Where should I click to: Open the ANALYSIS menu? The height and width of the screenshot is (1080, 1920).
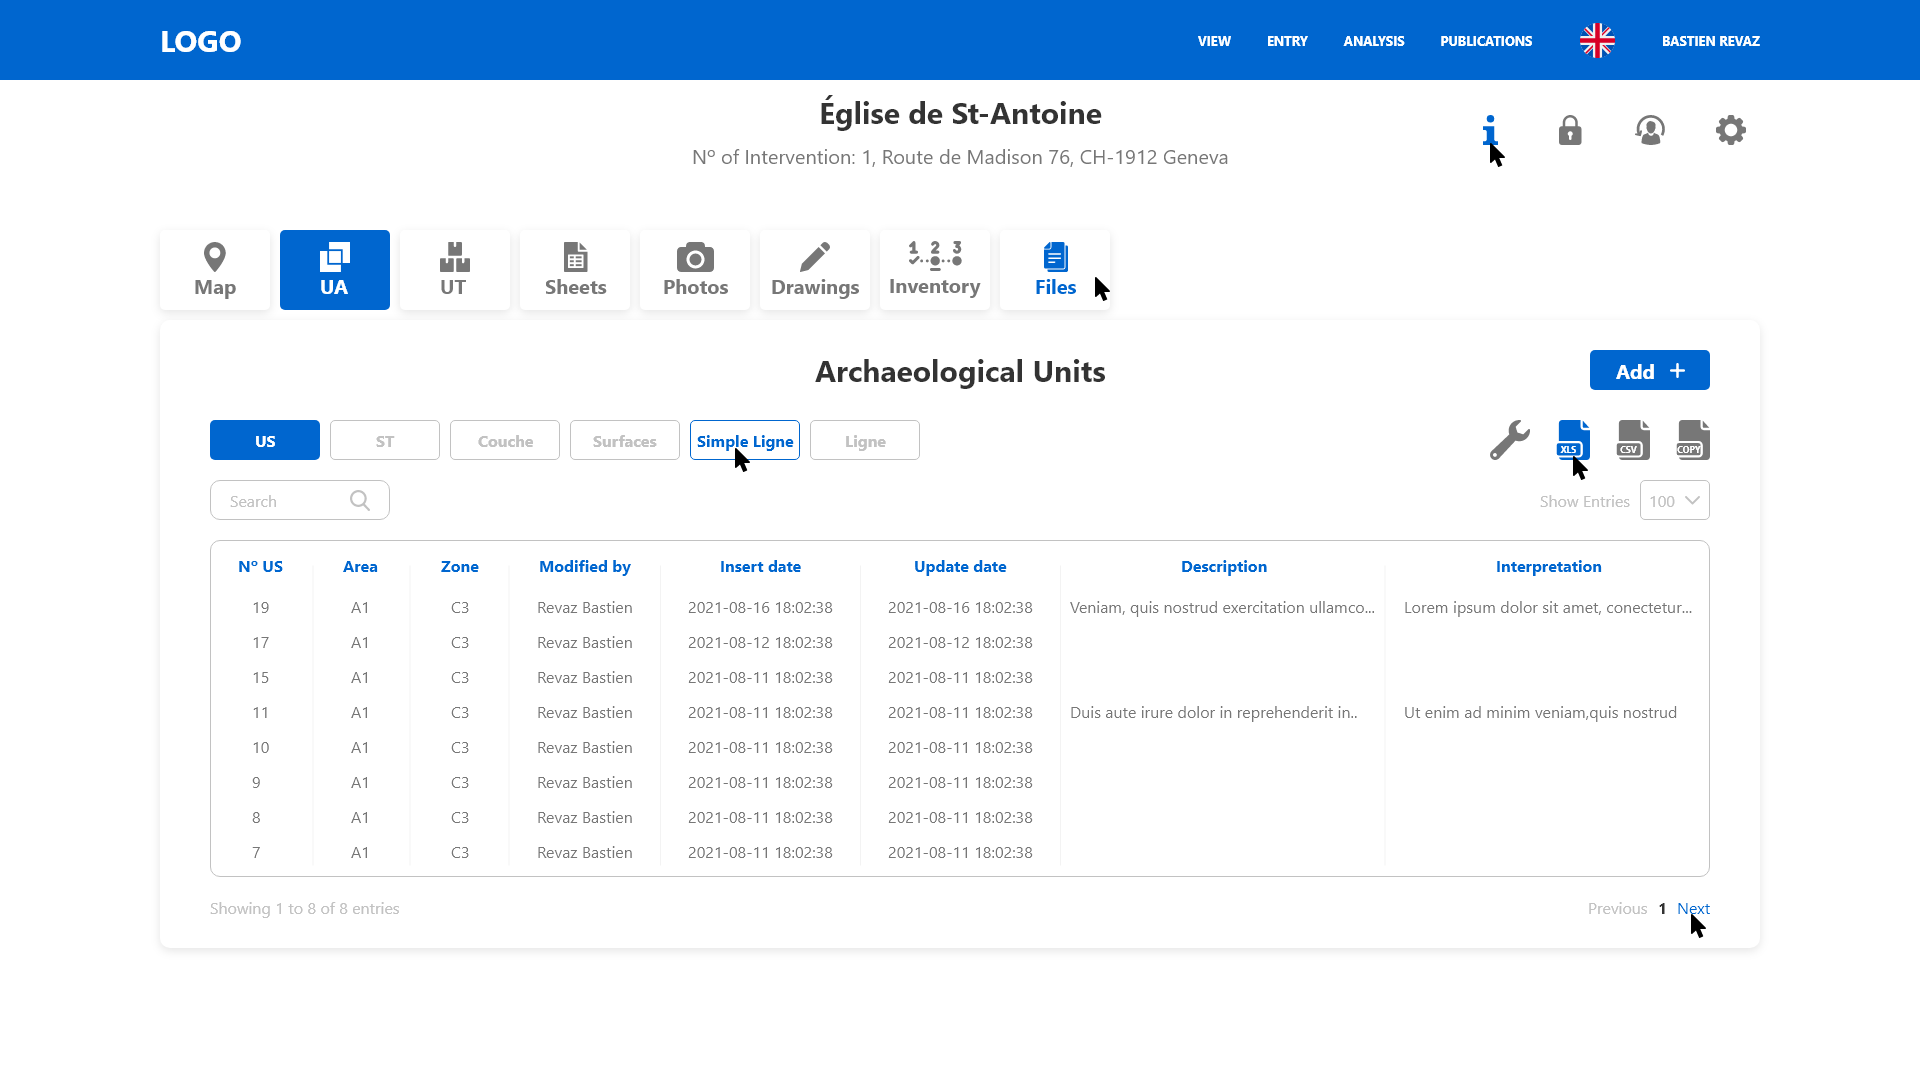pos(1374,41)
